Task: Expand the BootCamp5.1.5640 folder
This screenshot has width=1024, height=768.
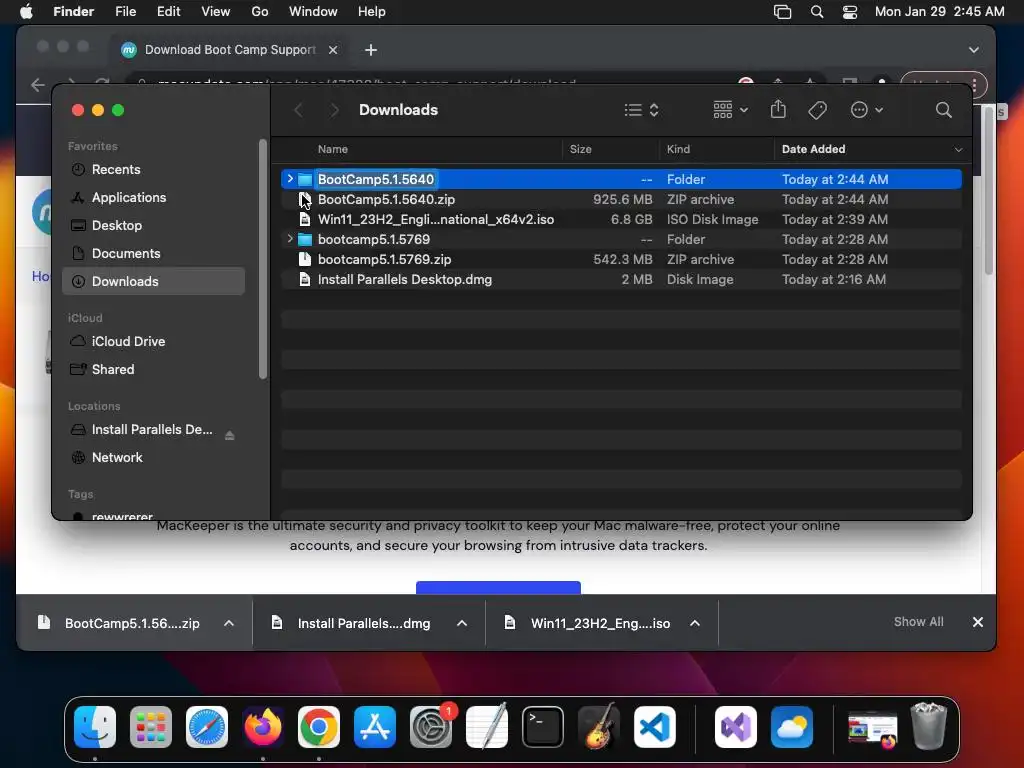Action: click(290, 179)
